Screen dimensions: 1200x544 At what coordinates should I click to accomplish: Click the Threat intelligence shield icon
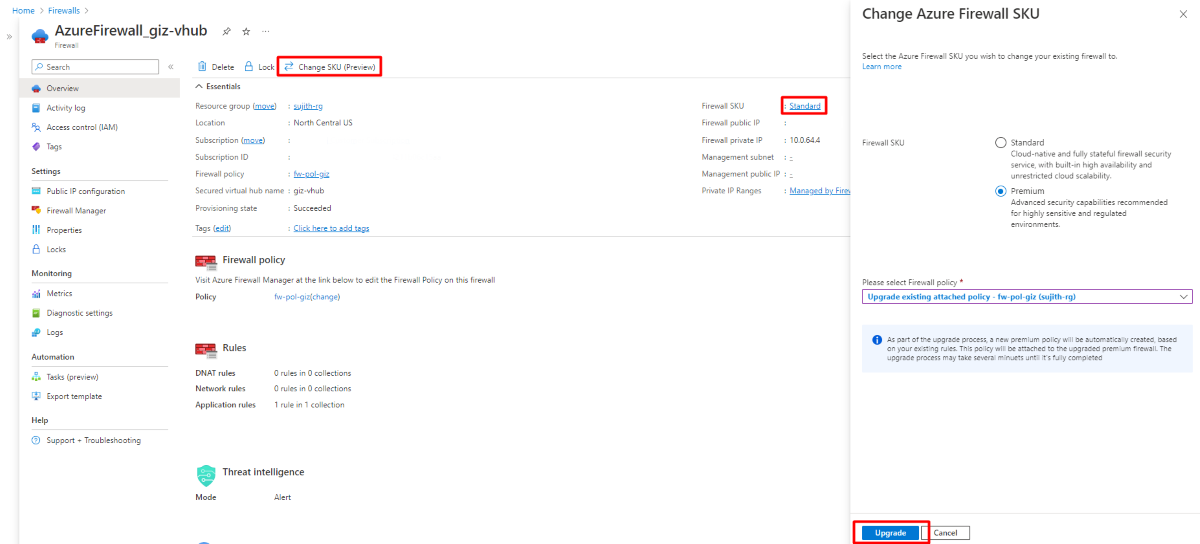pos(206,474)
